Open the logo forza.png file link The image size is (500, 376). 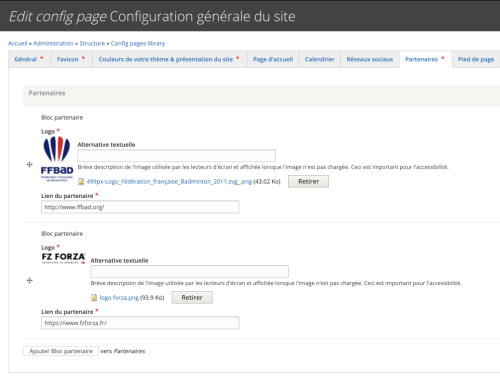(119, 298)
